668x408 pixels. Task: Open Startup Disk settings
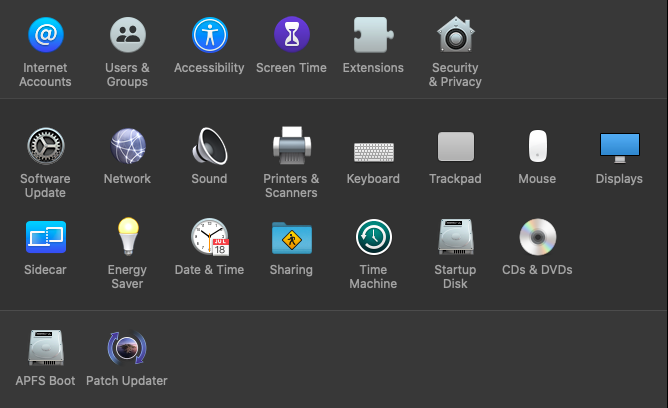(455, 237)
